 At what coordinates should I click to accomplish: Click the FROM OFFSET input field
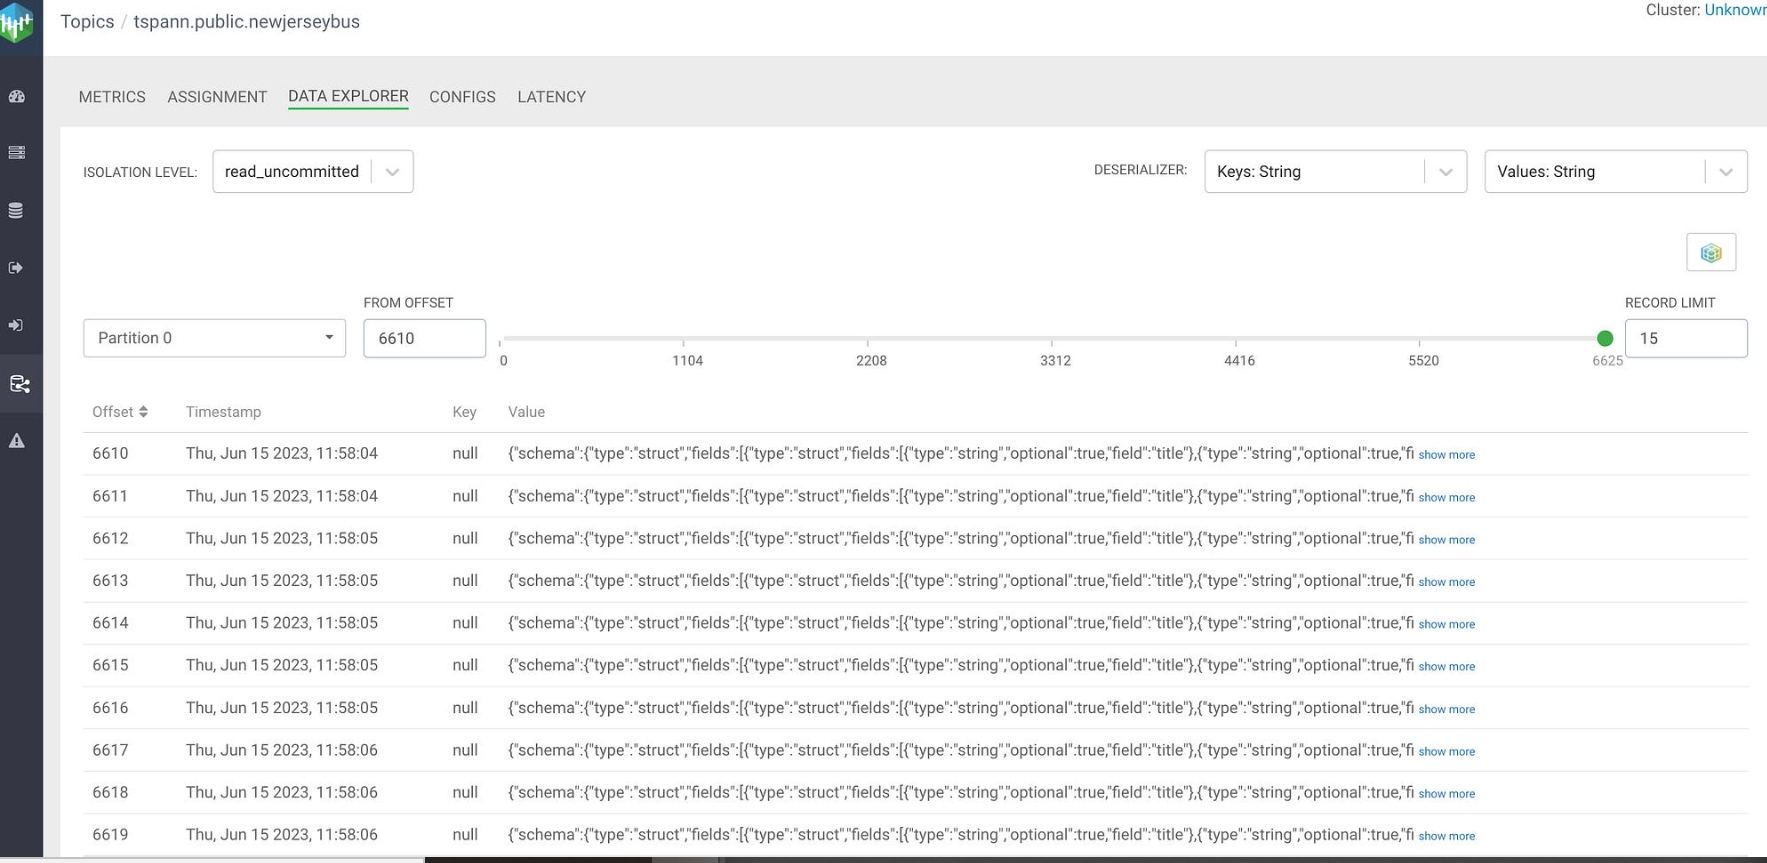pyautogui.click(x=424, y=338)
